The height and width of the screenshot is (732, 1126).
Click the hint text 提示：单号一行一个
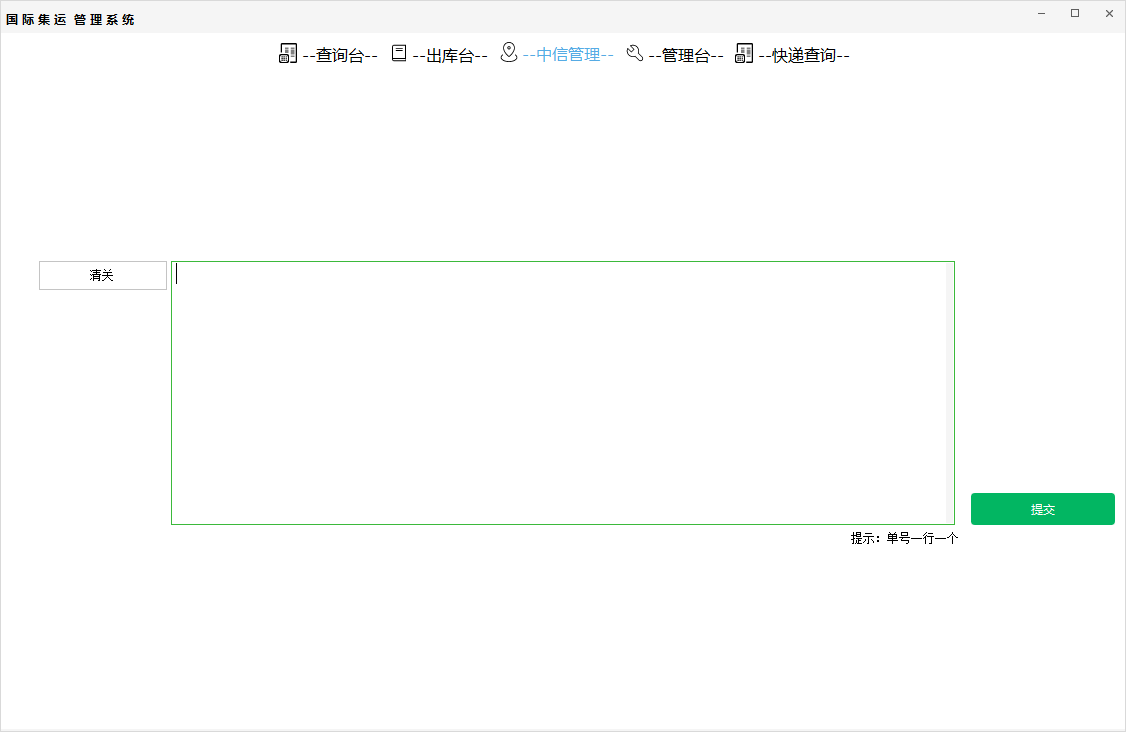pyautogui.click(x=904, y=538)
